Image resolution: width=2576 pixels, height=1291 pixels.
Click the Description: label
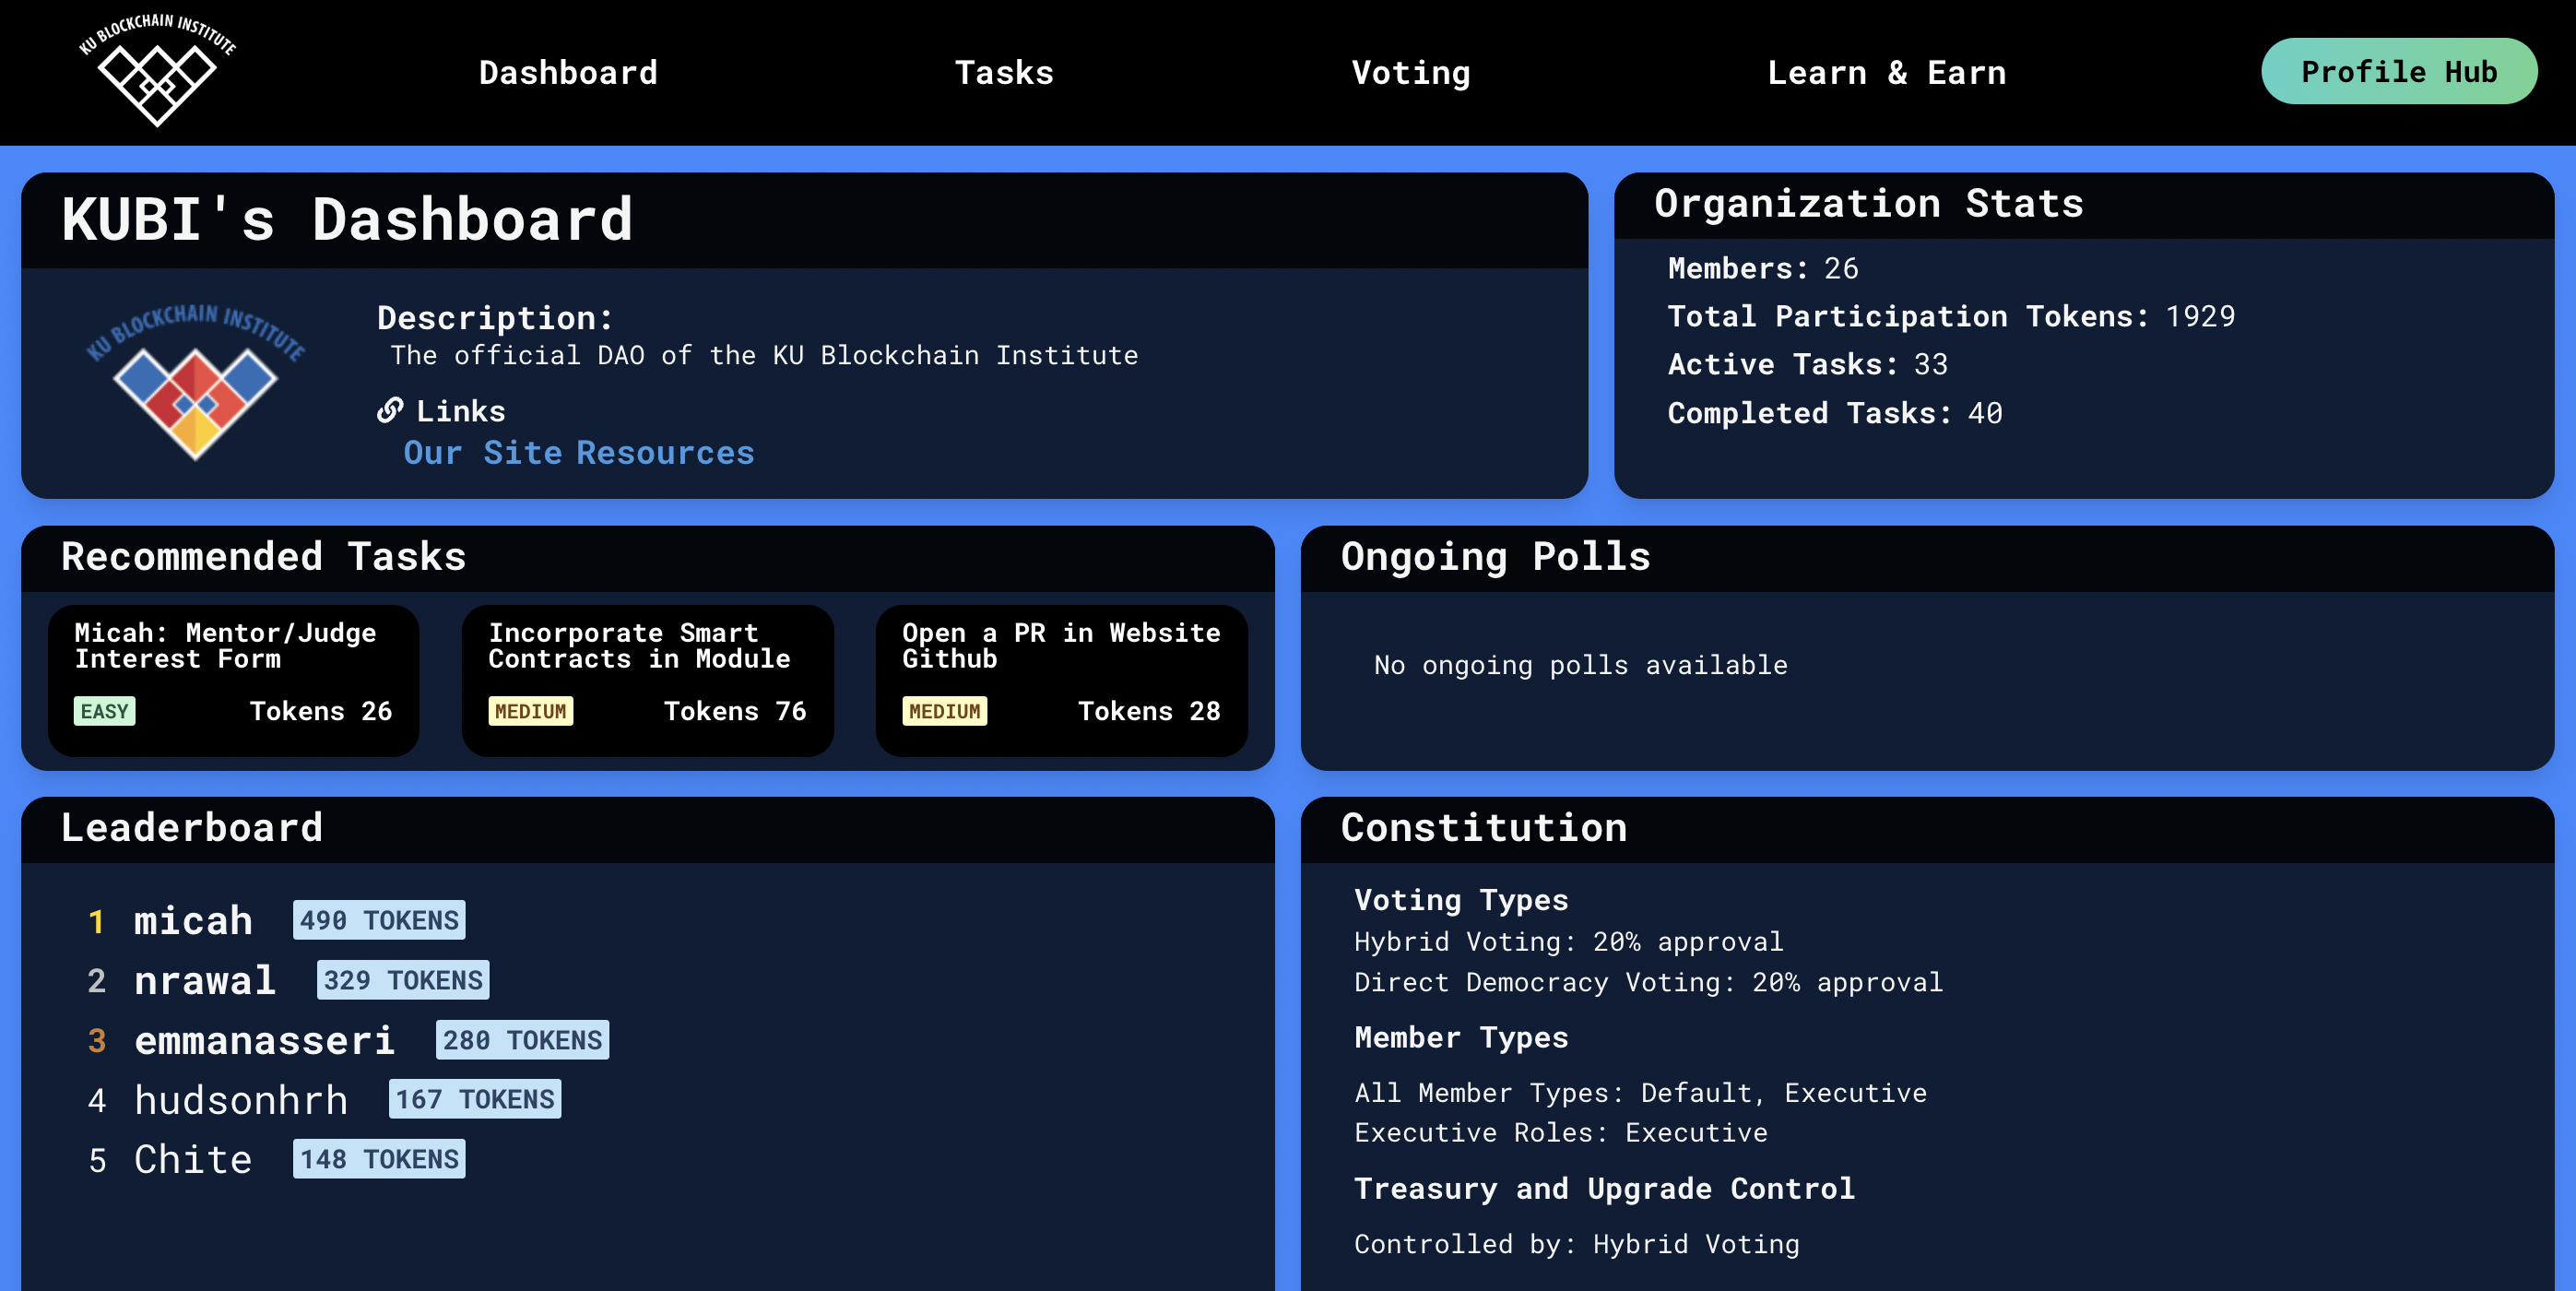pyautogui.click(x=495, y=318)
